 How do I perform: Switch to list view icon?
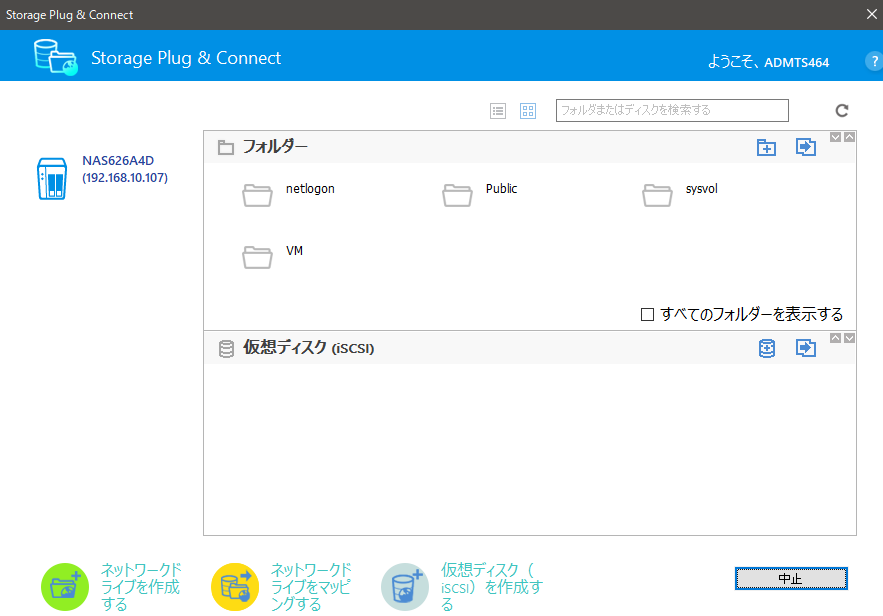click(498, 111)
